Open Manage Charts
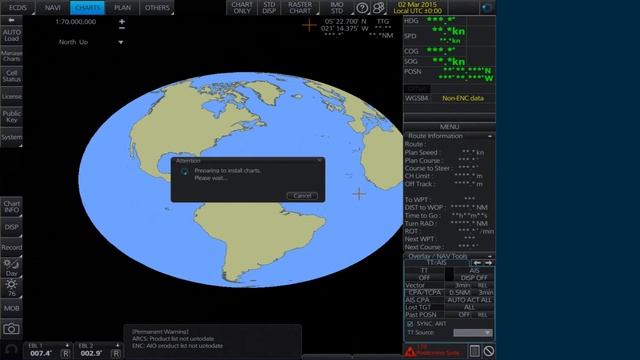The height and width of the screenshot is (360, 640). (x=11, y=56)
